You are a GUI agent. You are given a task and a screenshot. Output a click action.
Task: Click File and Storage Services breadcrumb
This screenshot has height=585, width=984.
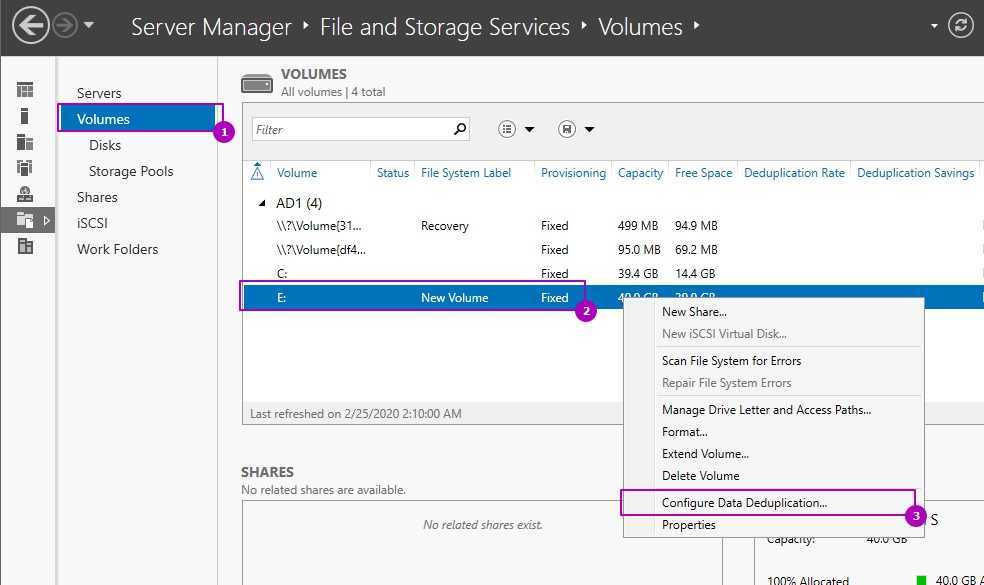[x=444, y=27]
